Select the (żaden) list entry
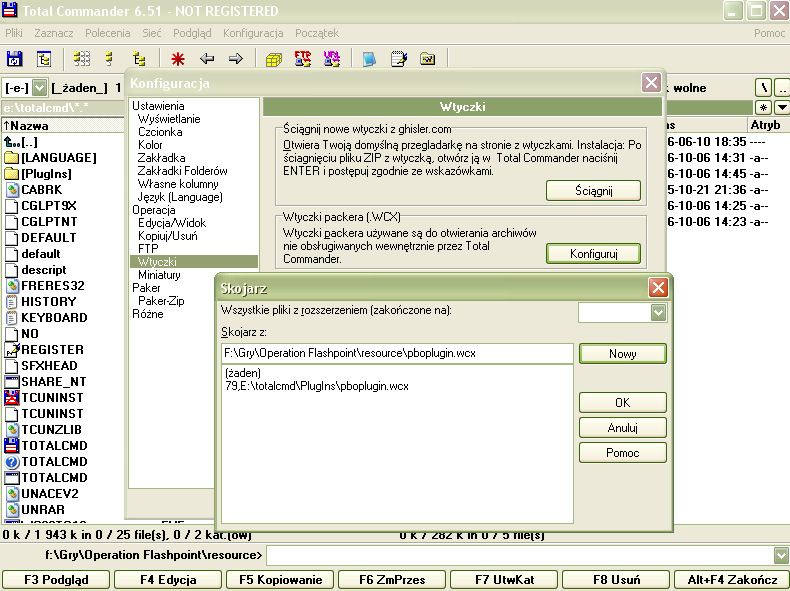The height and width of the screenshot is (591, 790). point(243,373)
